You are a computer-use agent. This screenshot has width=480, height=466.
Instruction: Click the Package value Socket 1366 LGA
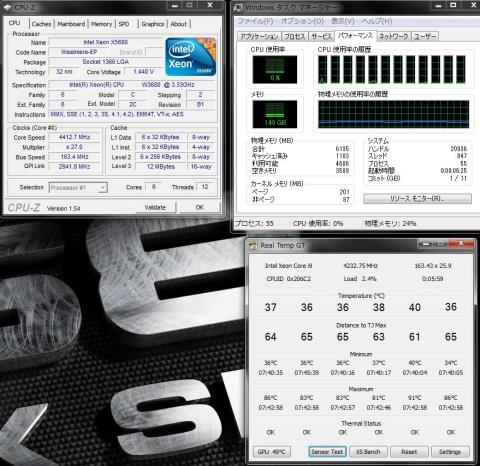coord(105,62)
